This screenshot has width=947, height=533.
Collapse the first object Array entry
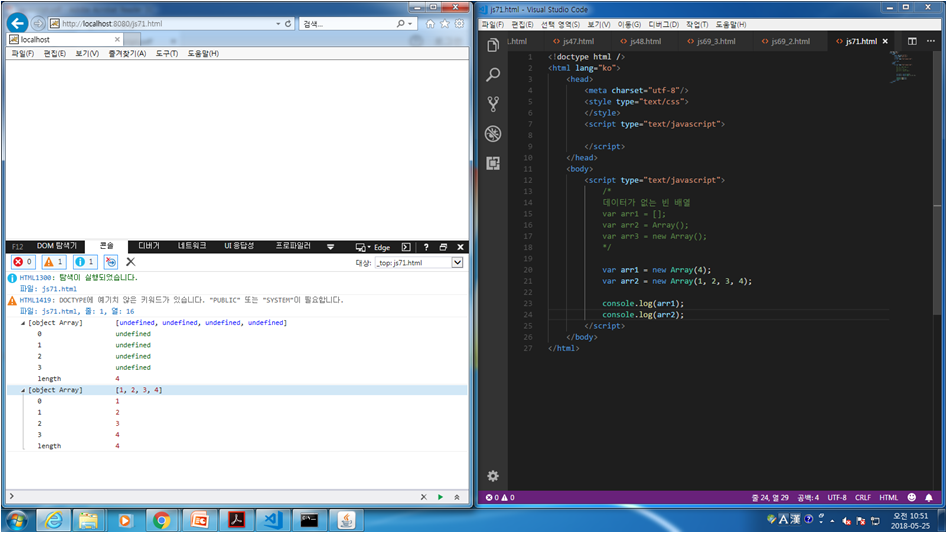coord(23,323)
